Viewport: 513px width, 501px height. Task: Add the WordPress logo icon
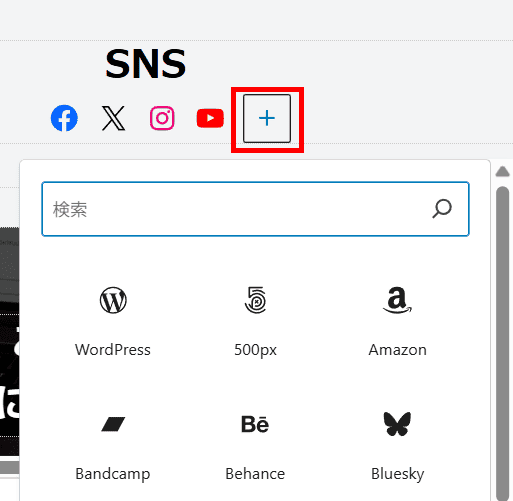[x=113, y=300]
